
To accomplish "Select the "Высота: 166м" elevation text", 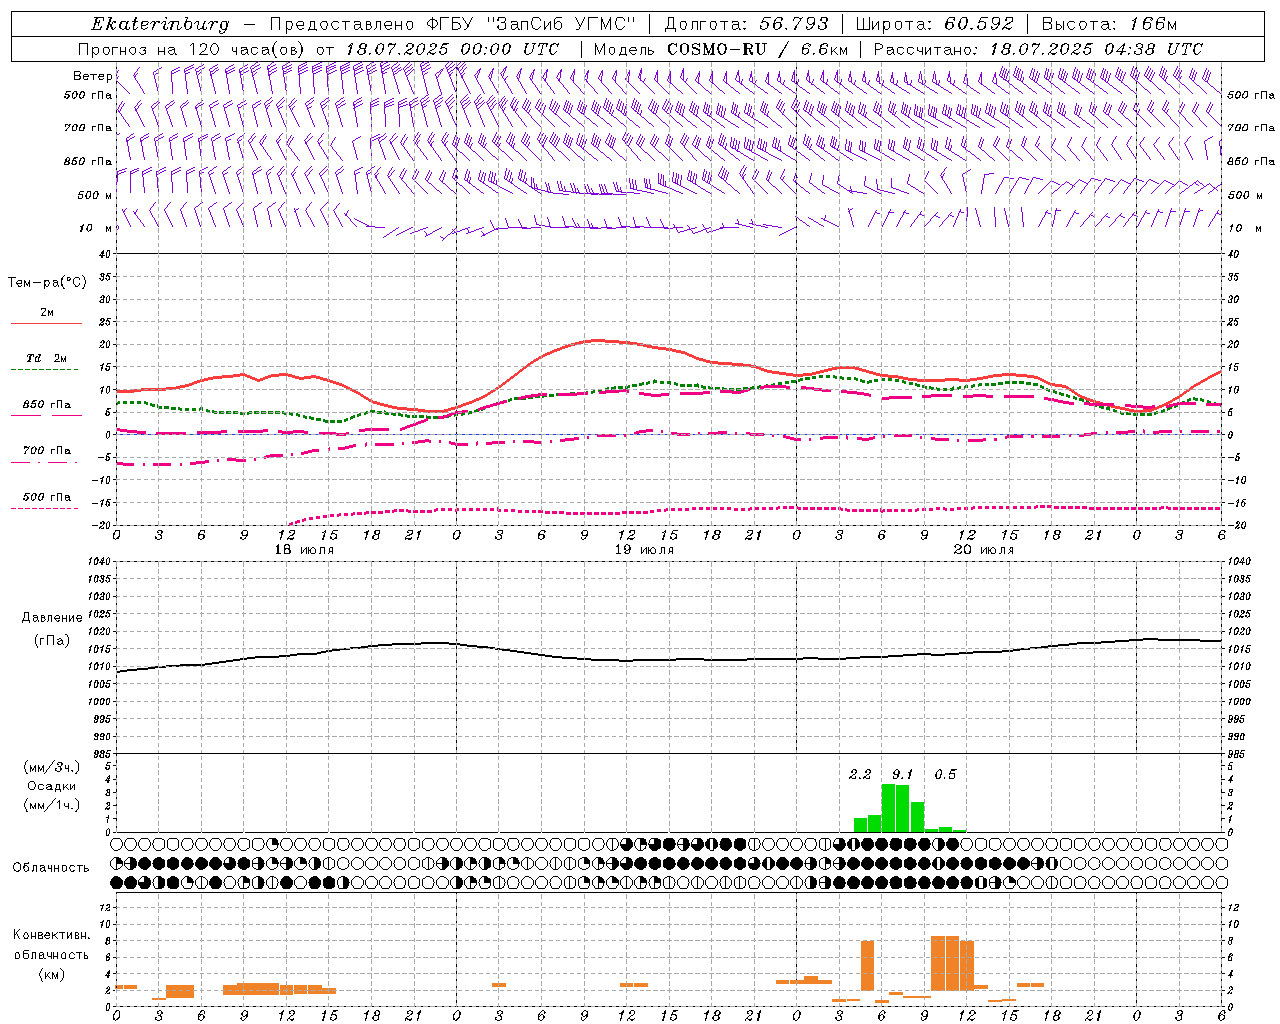I will point(1109,24).
